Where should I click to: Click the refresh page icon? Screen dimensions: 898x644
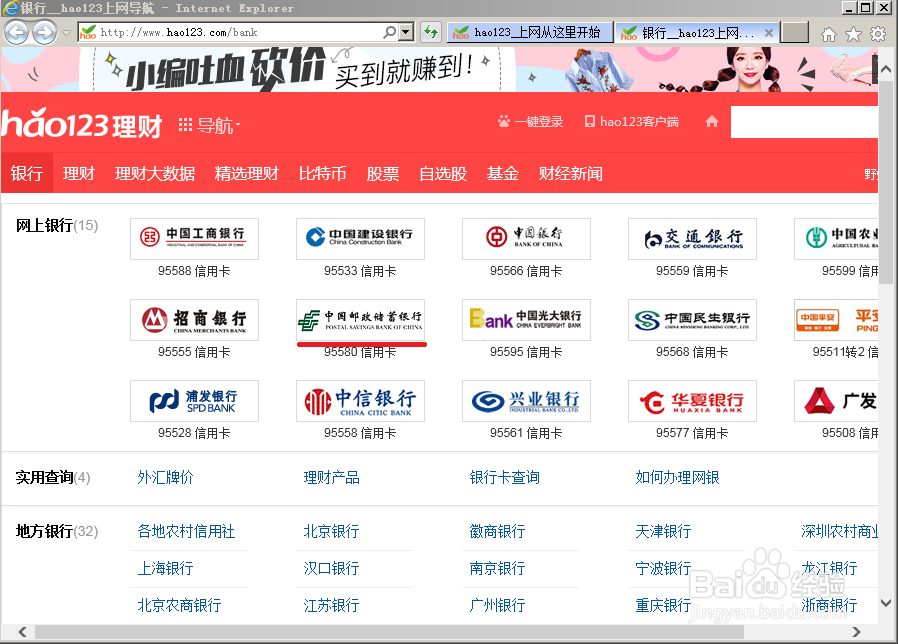pos(431,32)
